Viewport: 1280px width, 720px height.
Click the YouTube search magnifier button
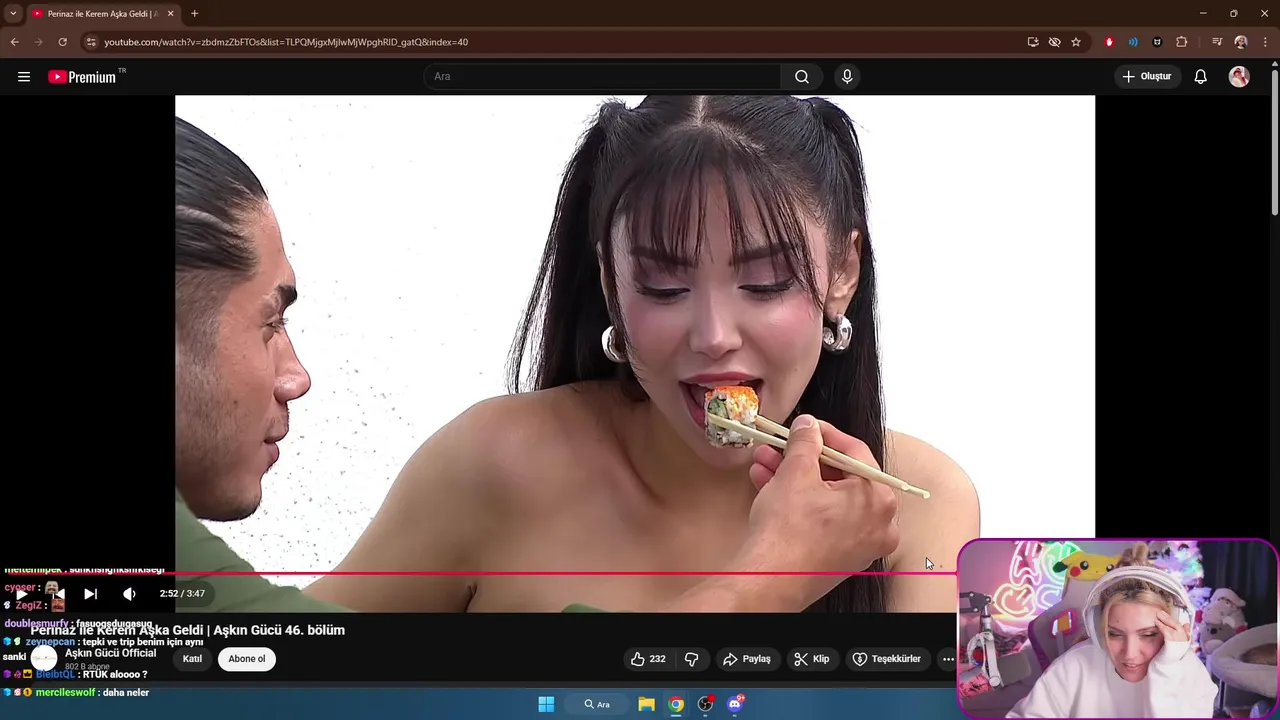pos(802,77)
